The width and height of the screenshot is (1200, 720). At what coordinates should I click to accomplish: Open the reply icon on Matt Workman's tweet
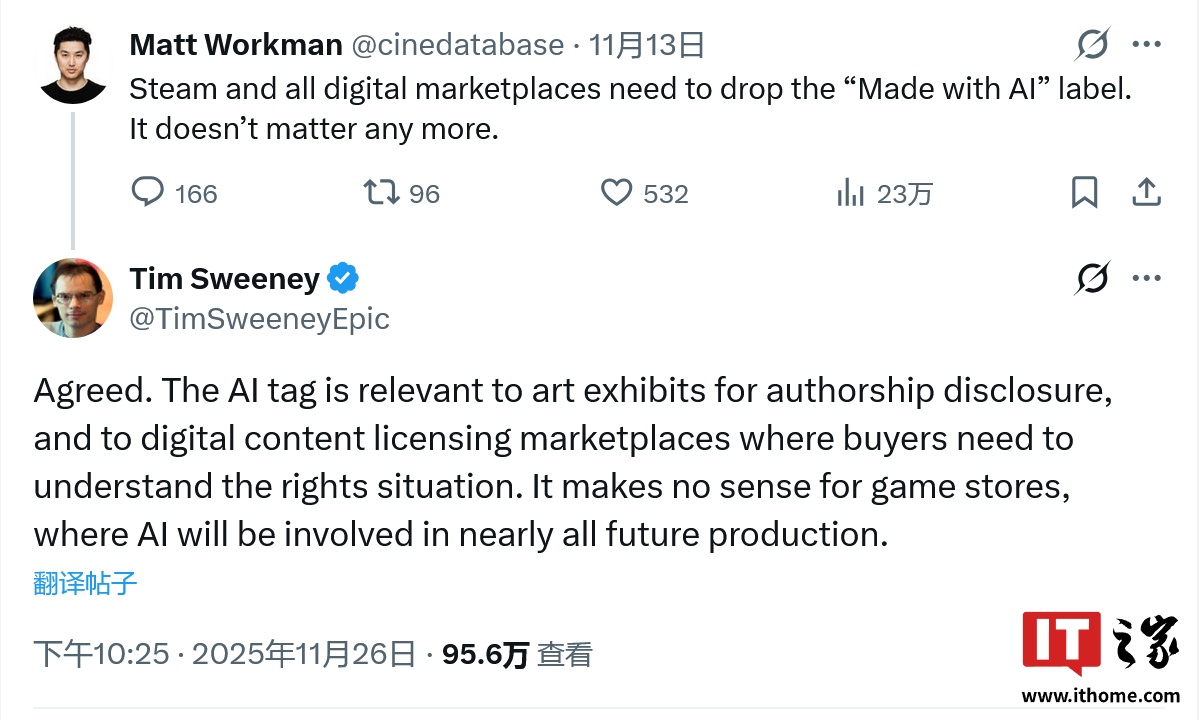point(148,193)
